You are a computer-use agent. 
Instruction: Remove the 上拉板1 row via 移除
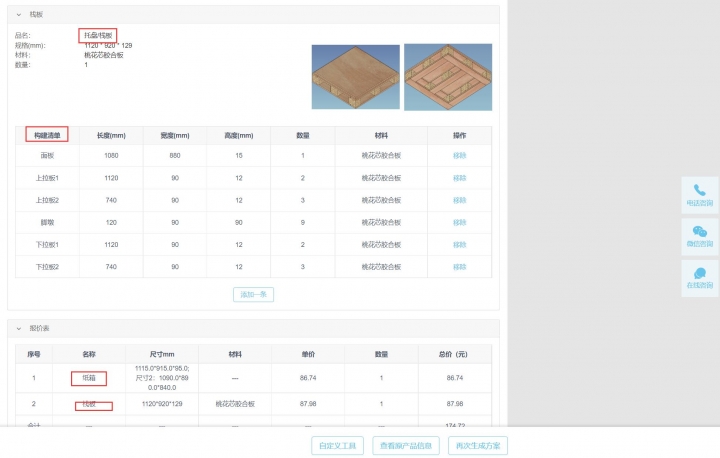point(459,178)
